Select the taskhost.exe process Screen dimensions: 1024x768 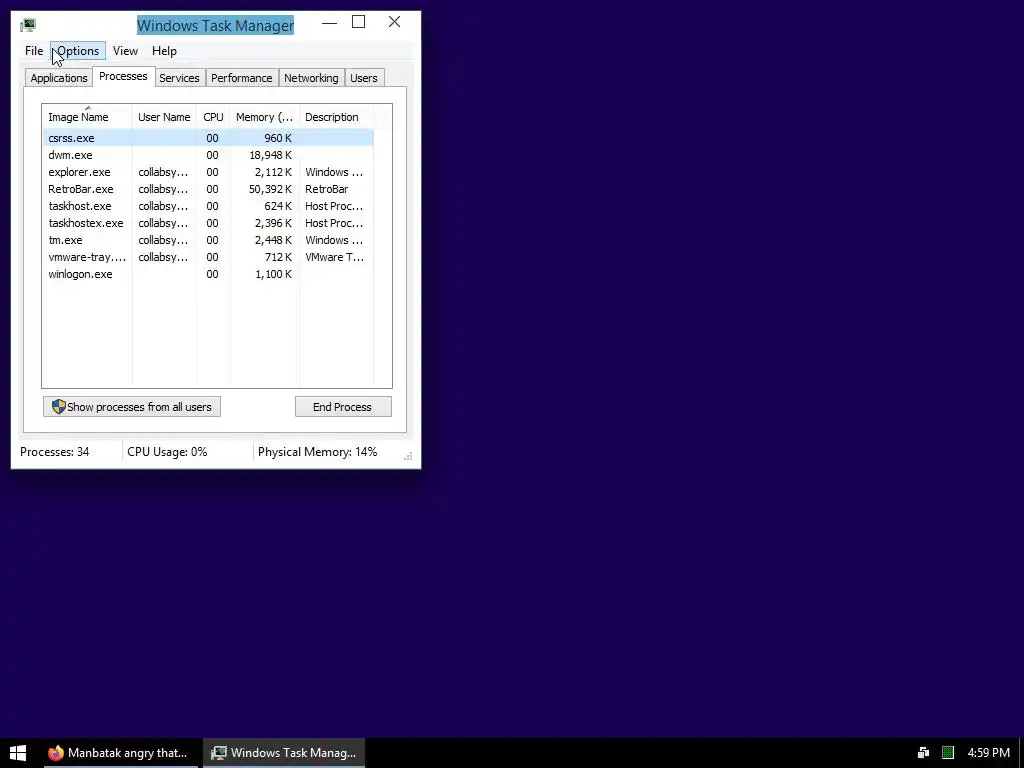[x=208, y=206]
